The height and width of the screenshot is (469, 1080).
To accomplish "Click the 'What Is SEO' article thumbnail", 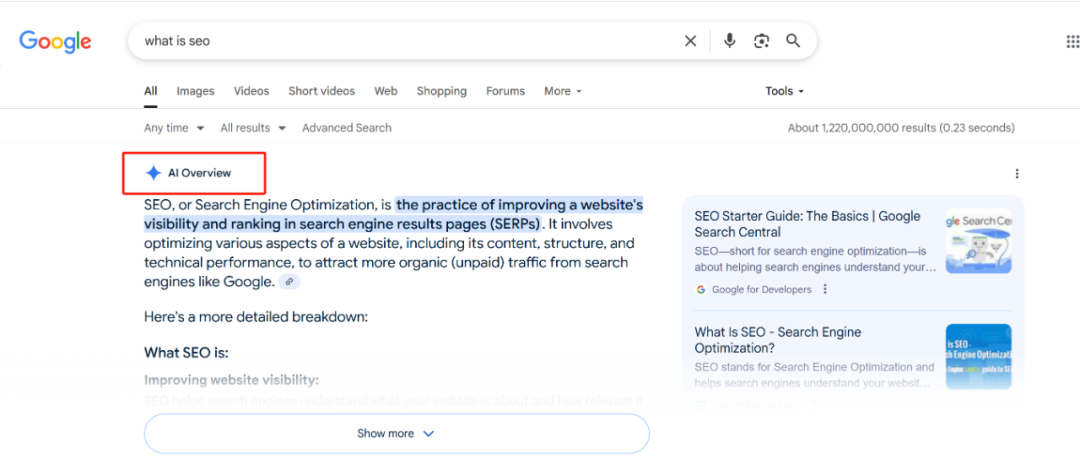I will (x=978, y=357).
